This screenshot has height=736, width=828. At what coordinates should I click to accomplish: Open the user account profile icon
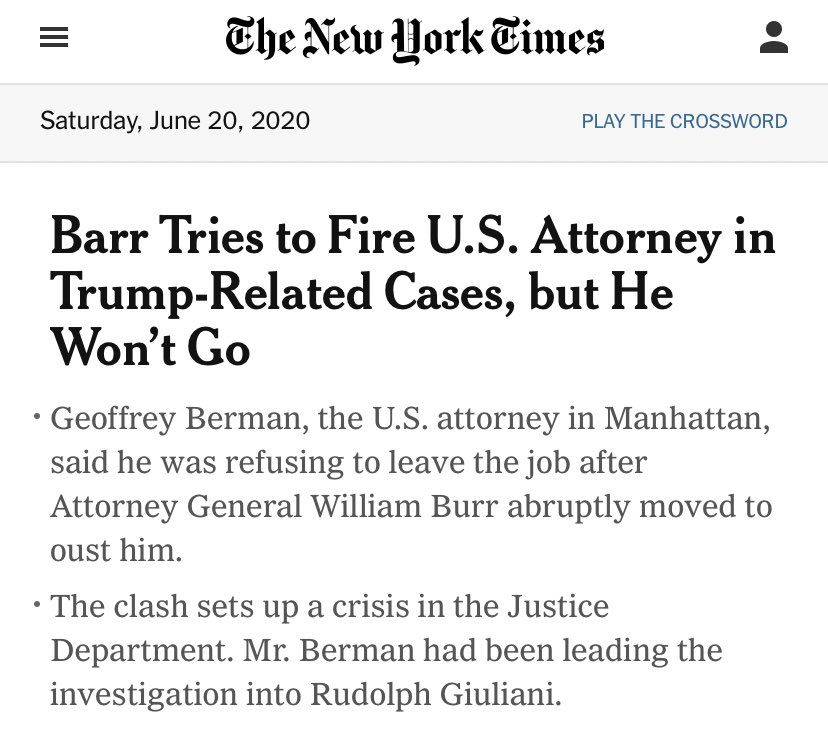pyautogui.click(x=774, y=37)
